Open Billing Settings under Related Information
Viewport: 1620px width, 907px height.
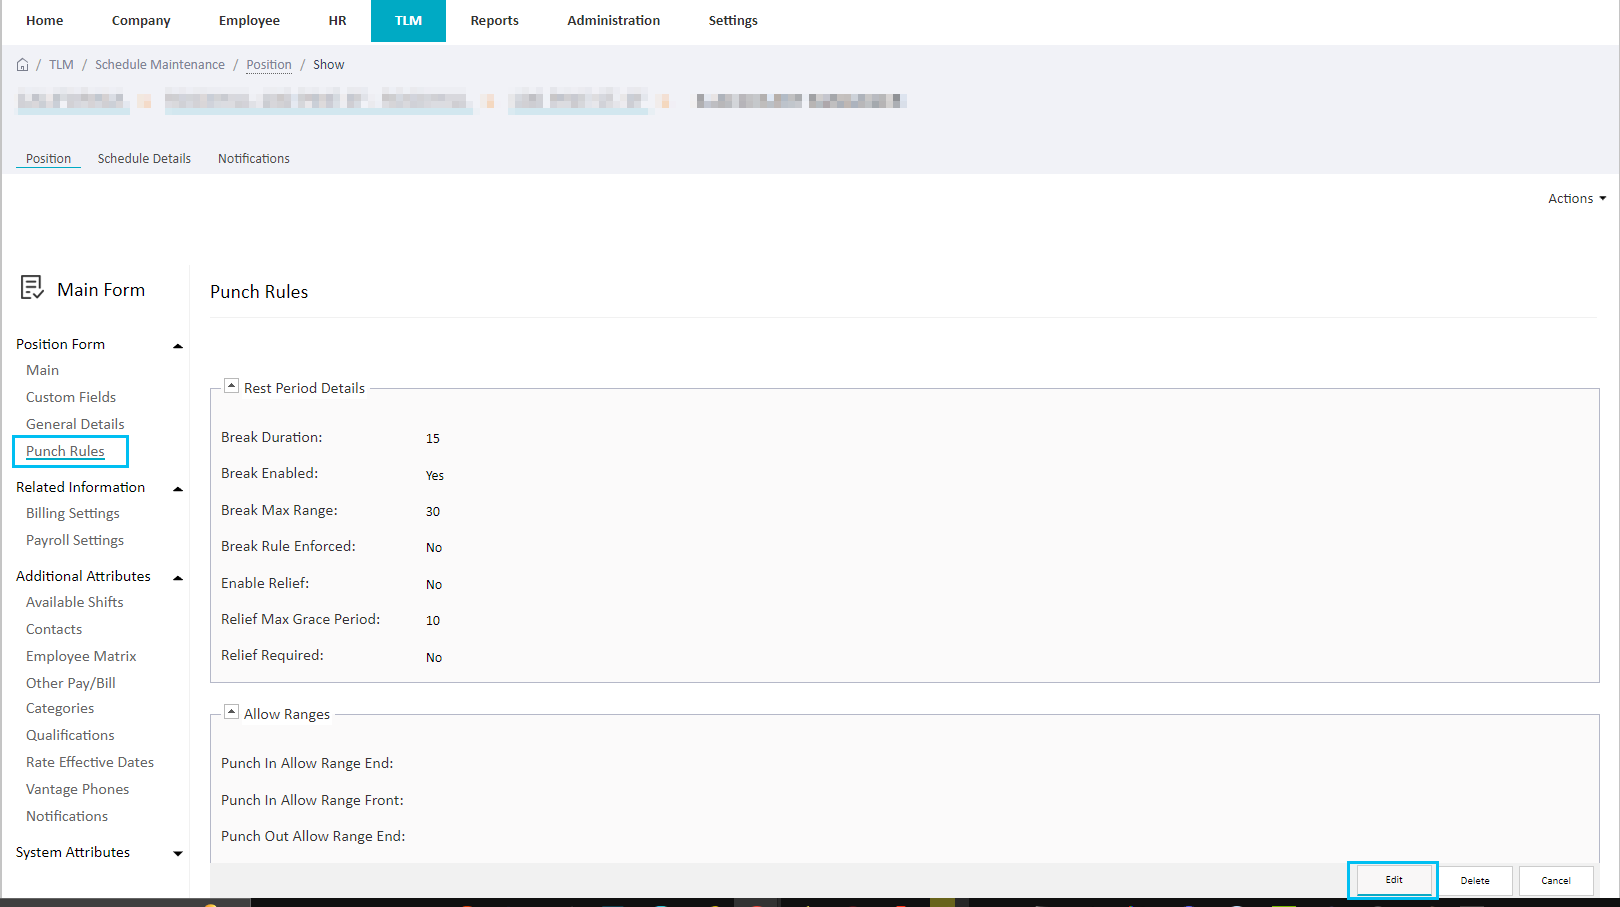coord(72,513)
